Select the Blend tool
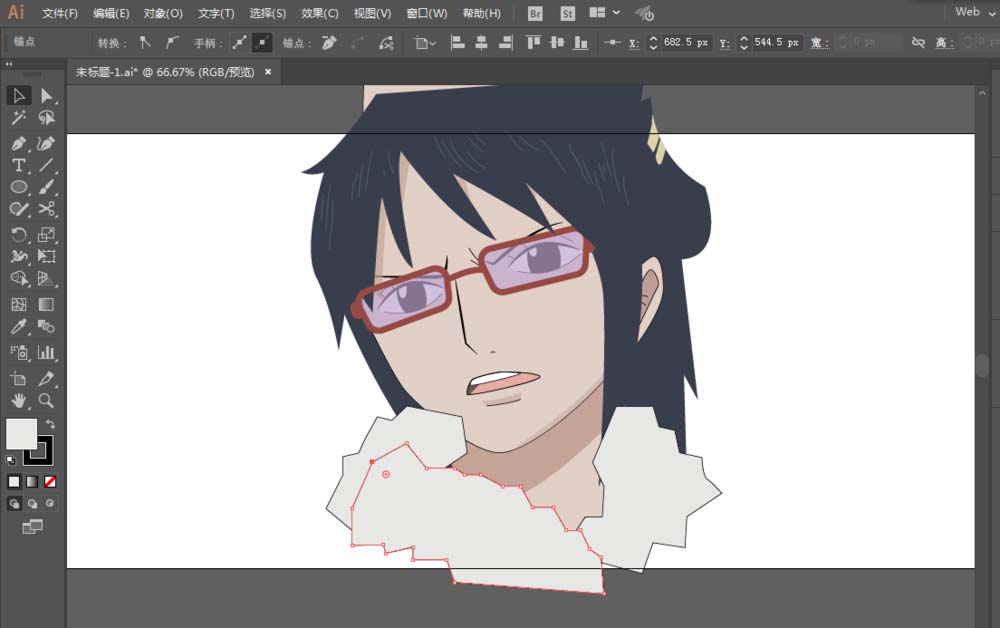 point(46,326)
